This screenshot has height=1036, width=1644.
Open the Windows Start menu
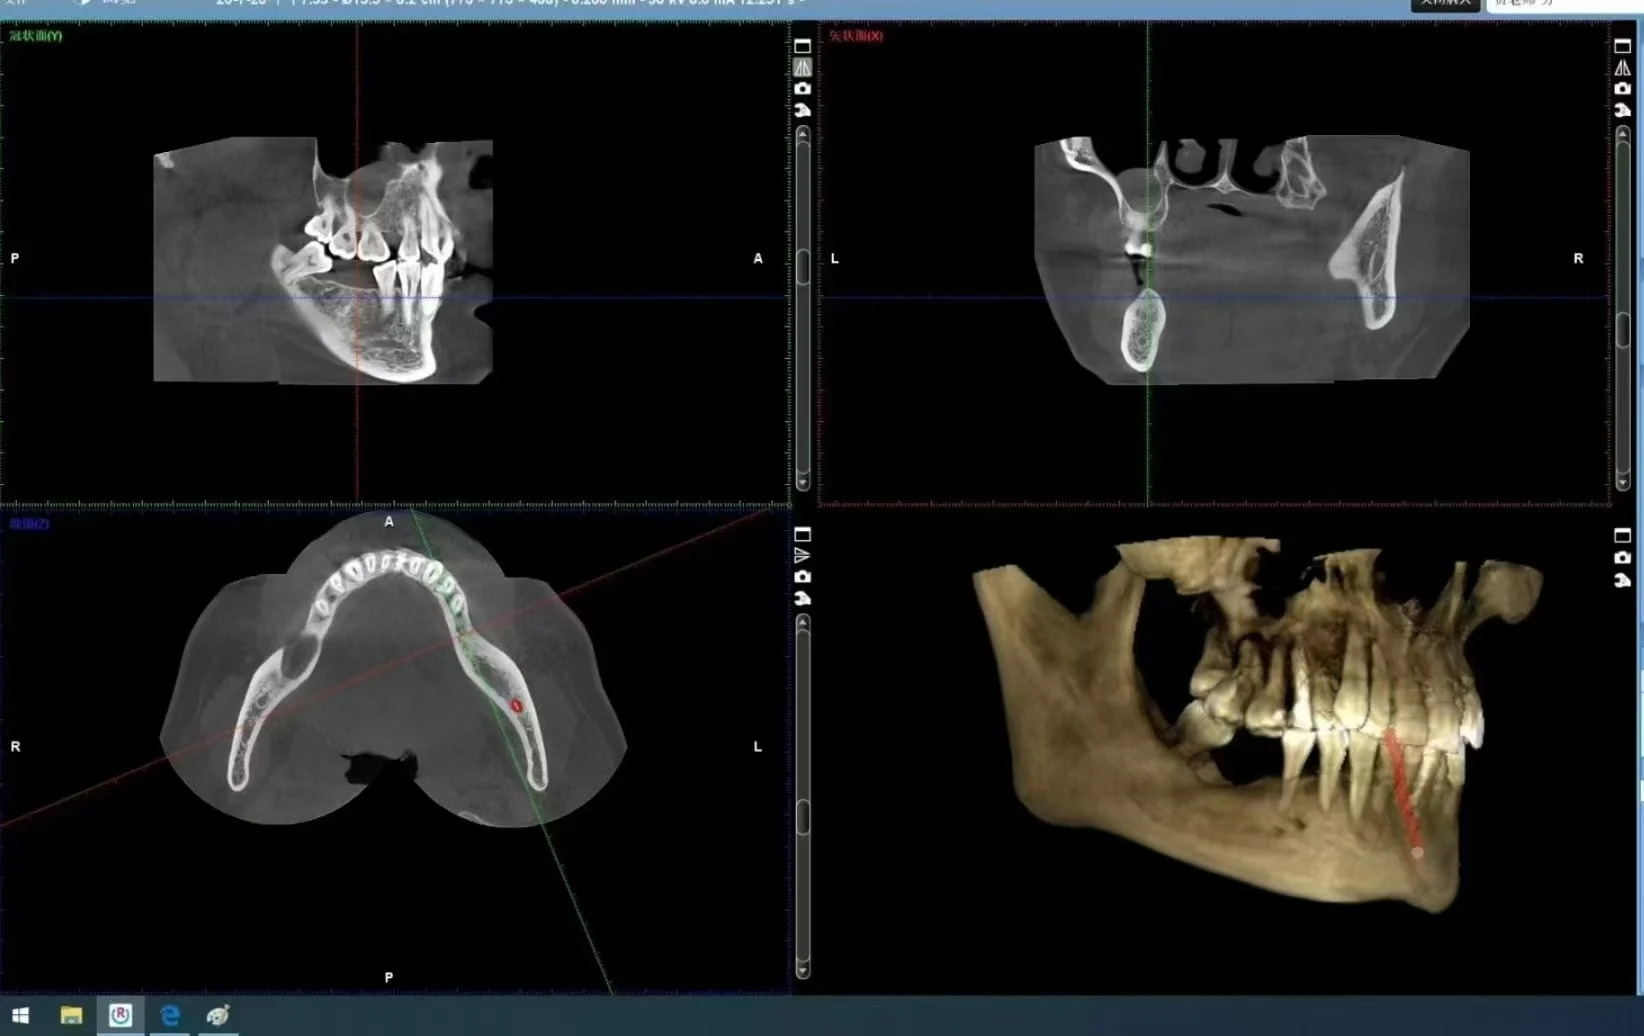coord(20,1016)
